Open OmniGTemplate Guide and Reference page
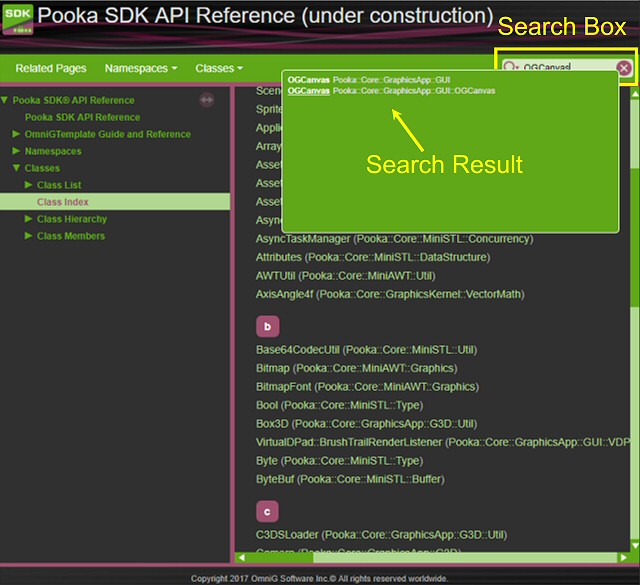Image resolution: width=640 pixels, height=585 pixels. coord(108,134)
